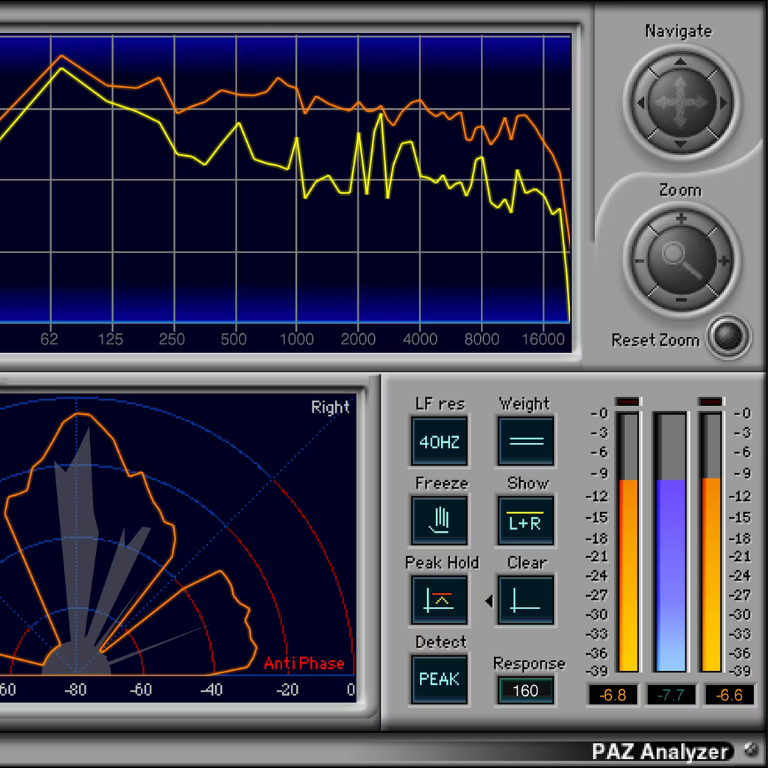Image resolution: width=768 pixels, height=768 pixels.
Task: Click the Navigate pad down arrow
Action: pyautogui.click(x=681, y=143)
